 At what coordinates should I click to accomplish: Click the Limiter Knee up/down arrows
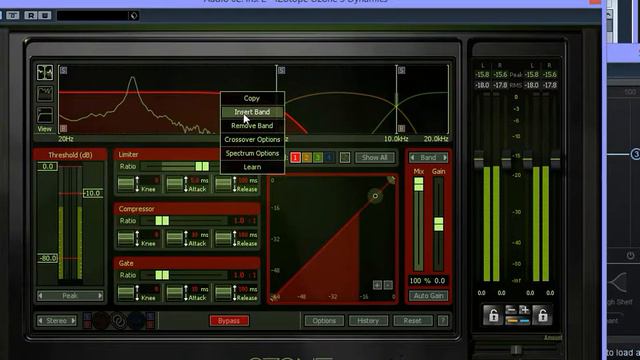(138, 184)
